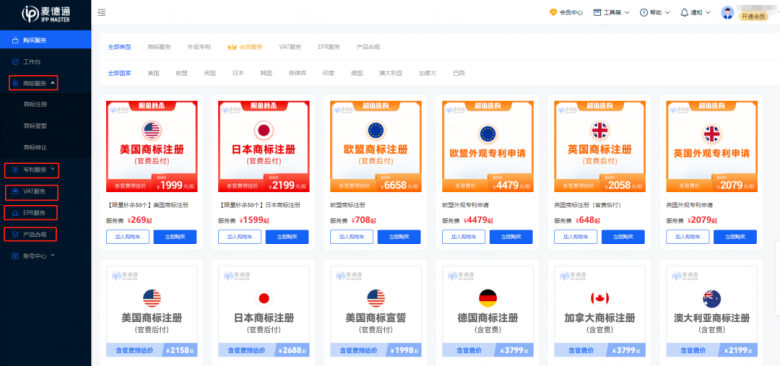Filter by country 韩国
780x366 pixels.
tap(266, 73)
